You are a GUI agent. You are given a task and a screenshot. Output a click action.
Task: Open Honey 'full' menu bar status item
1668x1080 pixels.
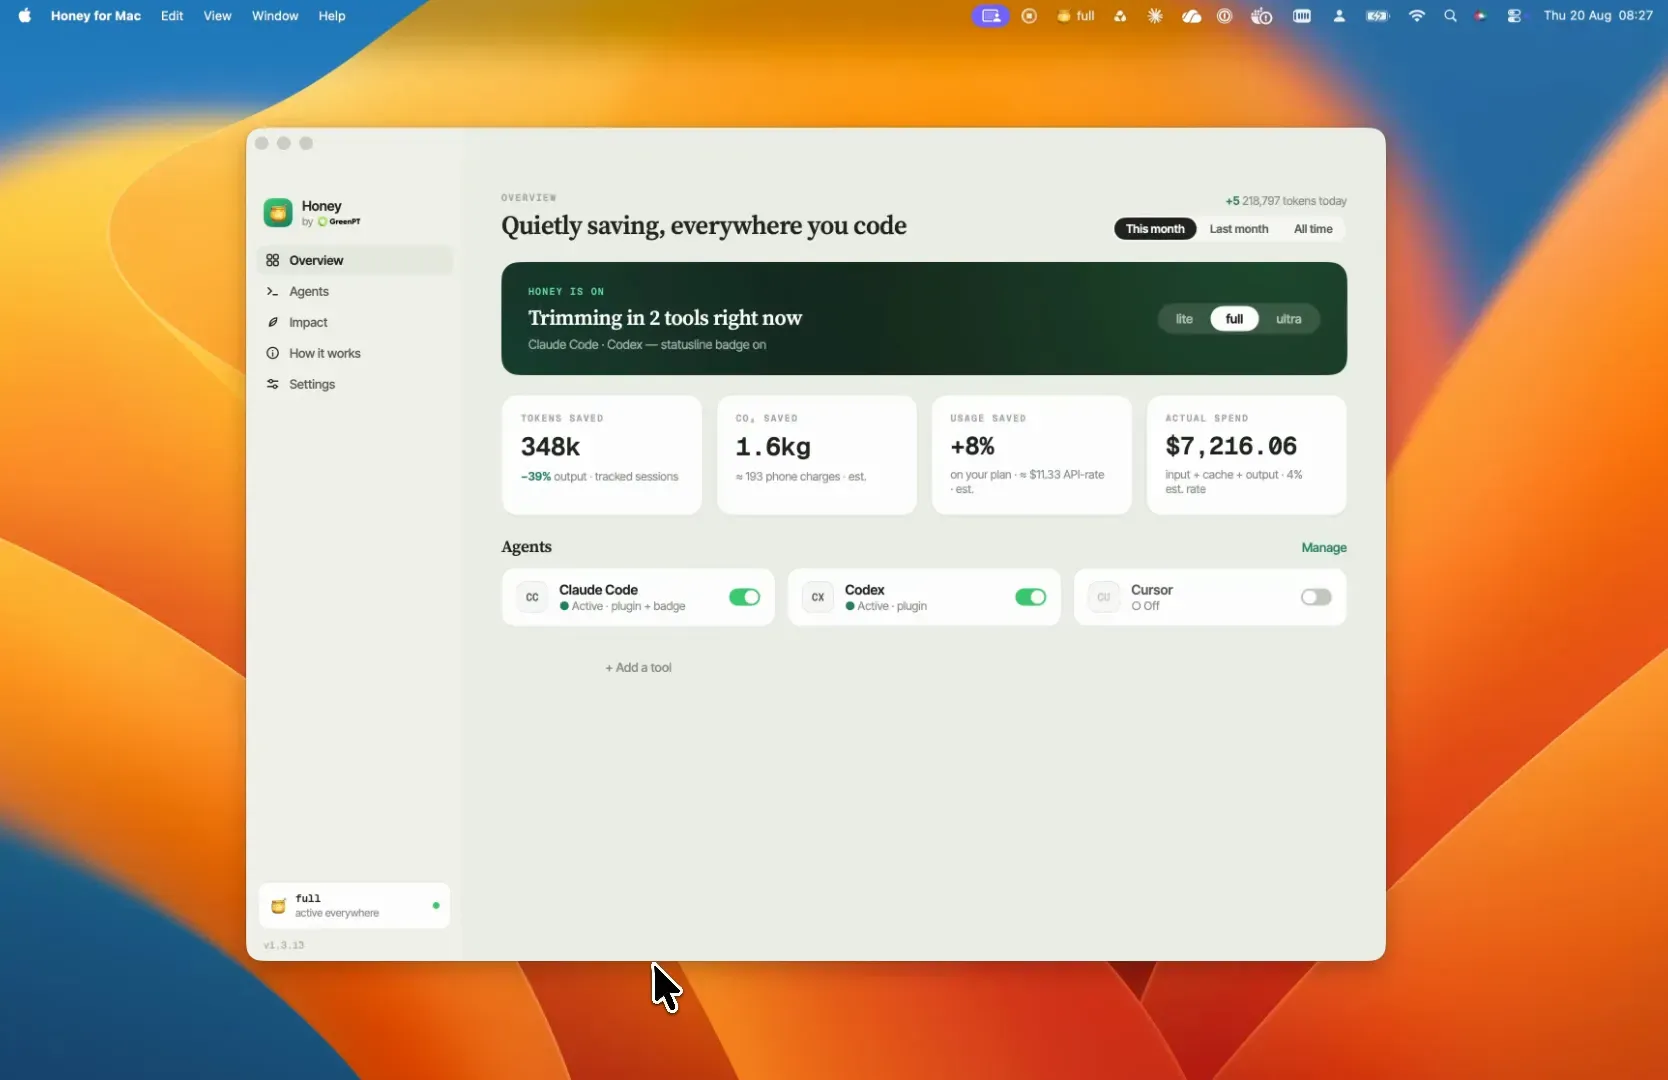click(x=1076, y=16)
